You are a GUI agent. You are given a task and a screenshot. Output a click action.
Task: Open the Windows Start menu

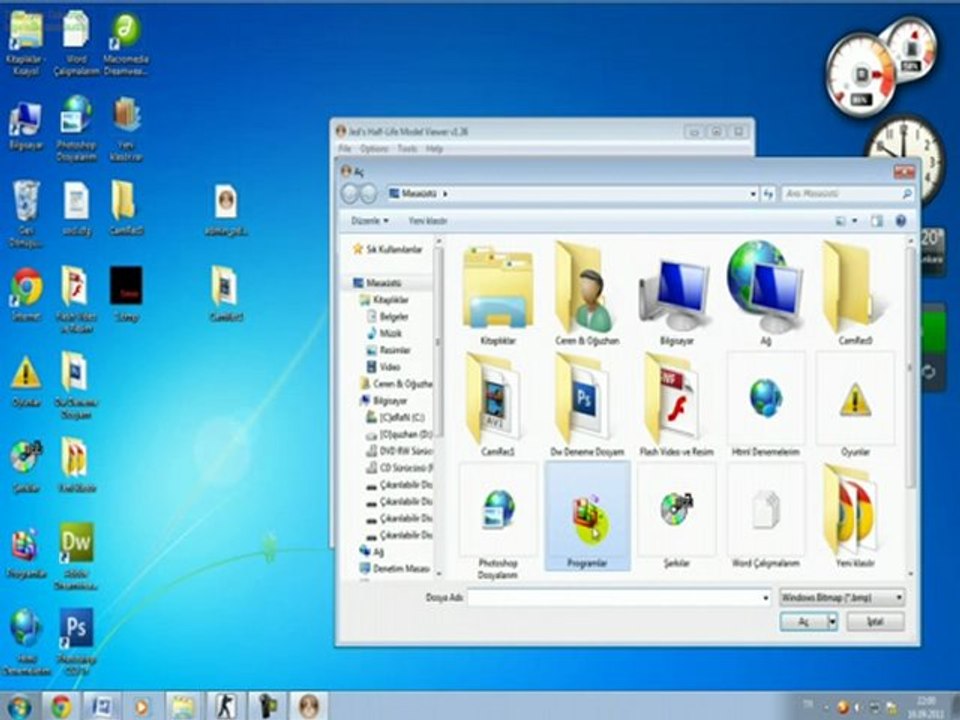(x=19, y=707)
